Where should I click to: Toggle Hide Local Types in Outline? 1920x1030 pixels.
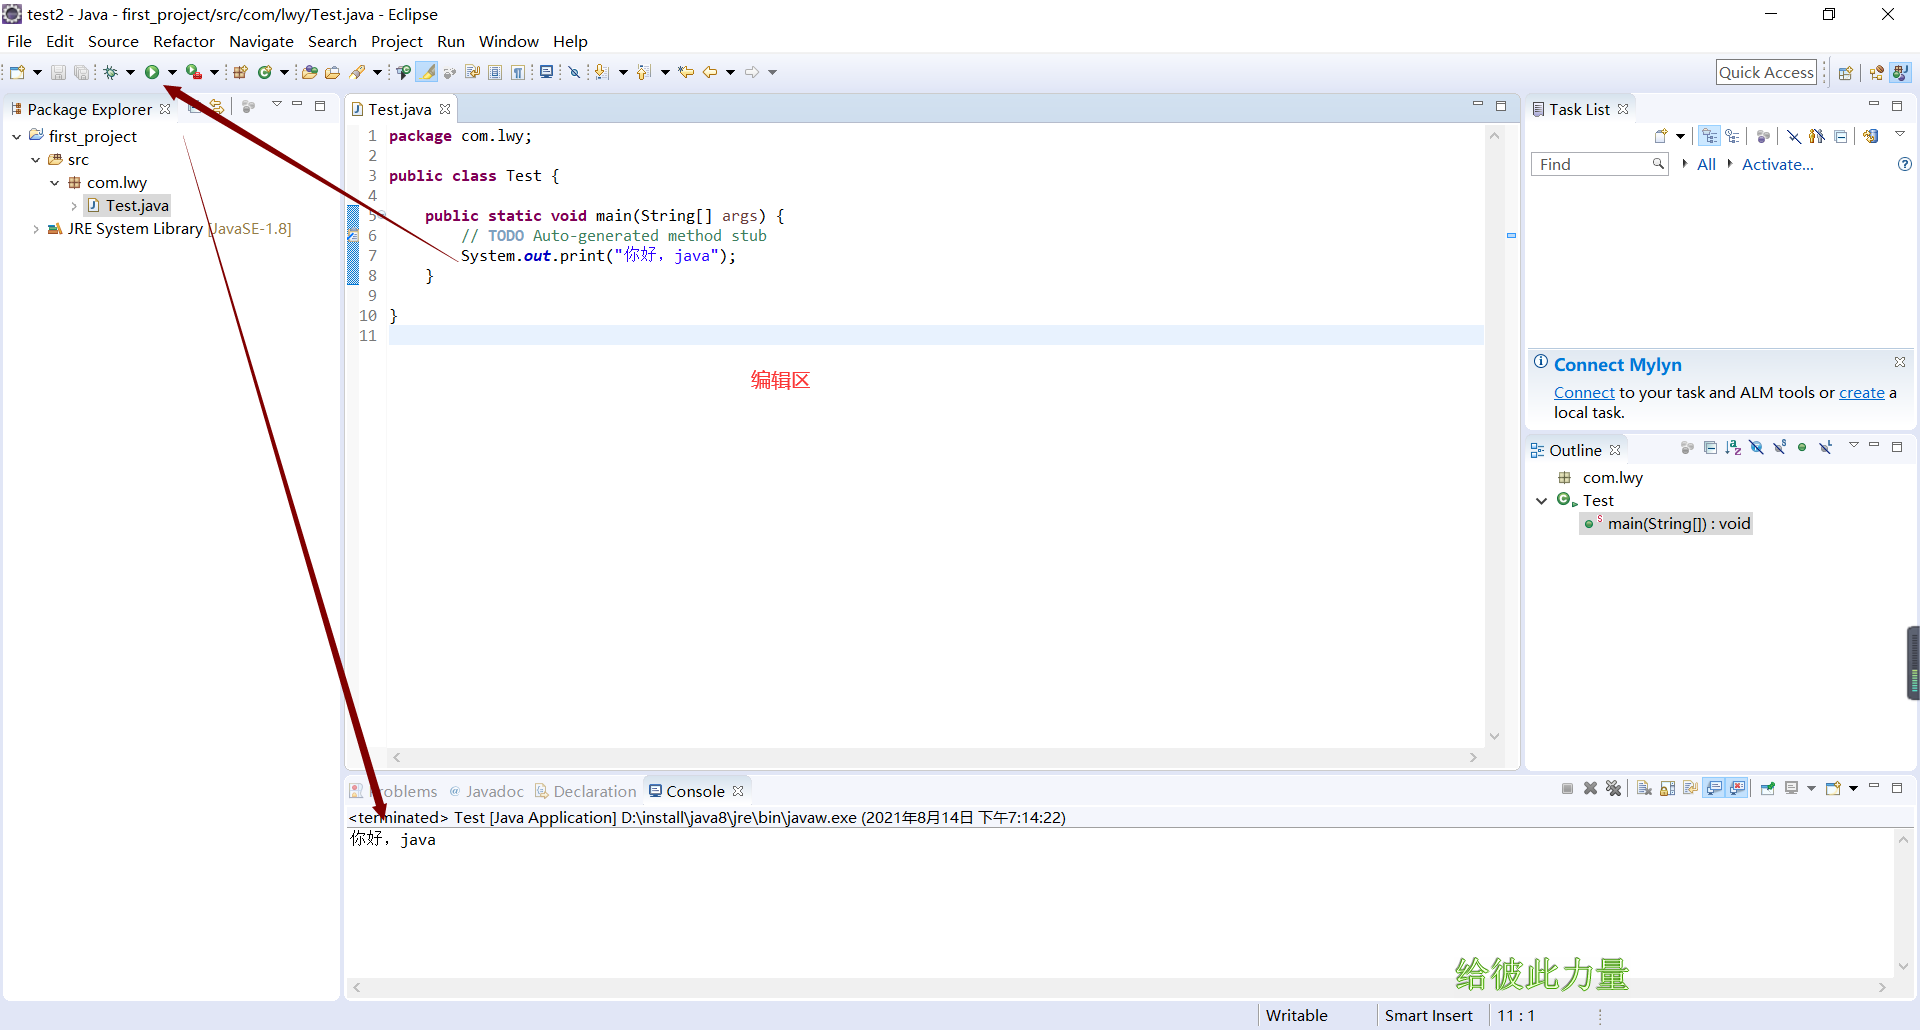coord(1826,448)
